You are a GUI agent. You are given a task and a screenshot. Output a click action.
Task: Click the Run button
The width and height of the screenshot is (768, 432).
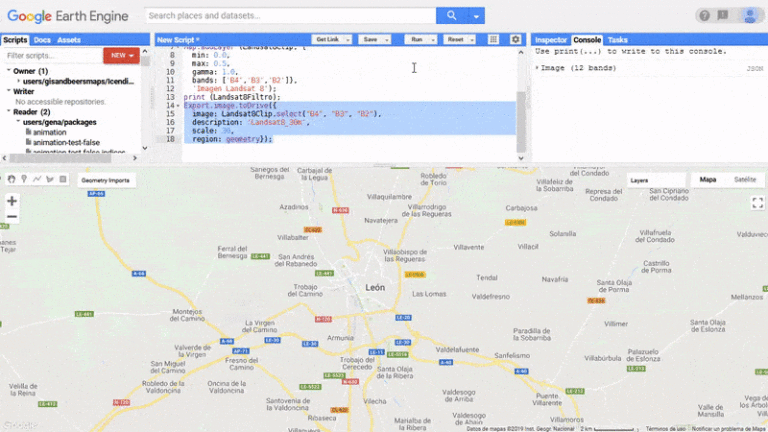416,40
